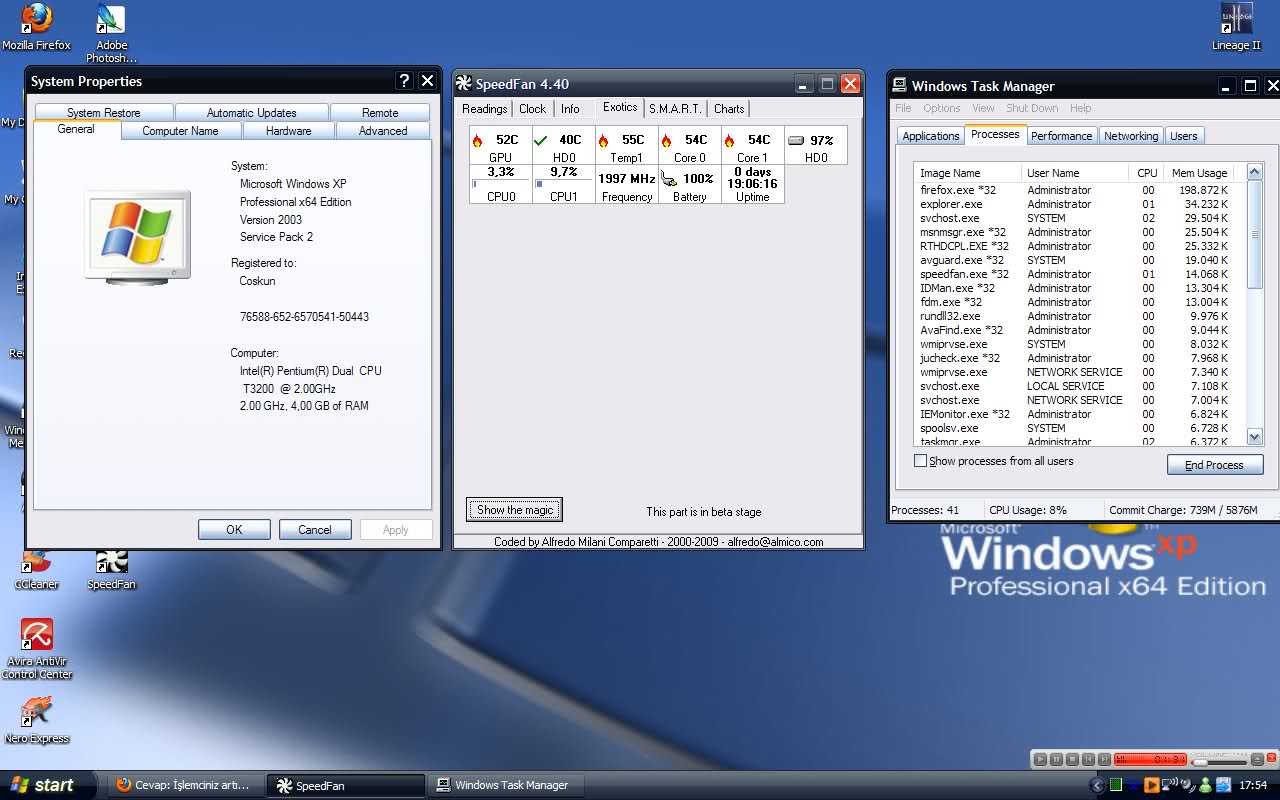Image resolution: width=1280 pixels, height=800 pixels.
Task: Open the wireless network tray icon
Action: point(1170,785)
